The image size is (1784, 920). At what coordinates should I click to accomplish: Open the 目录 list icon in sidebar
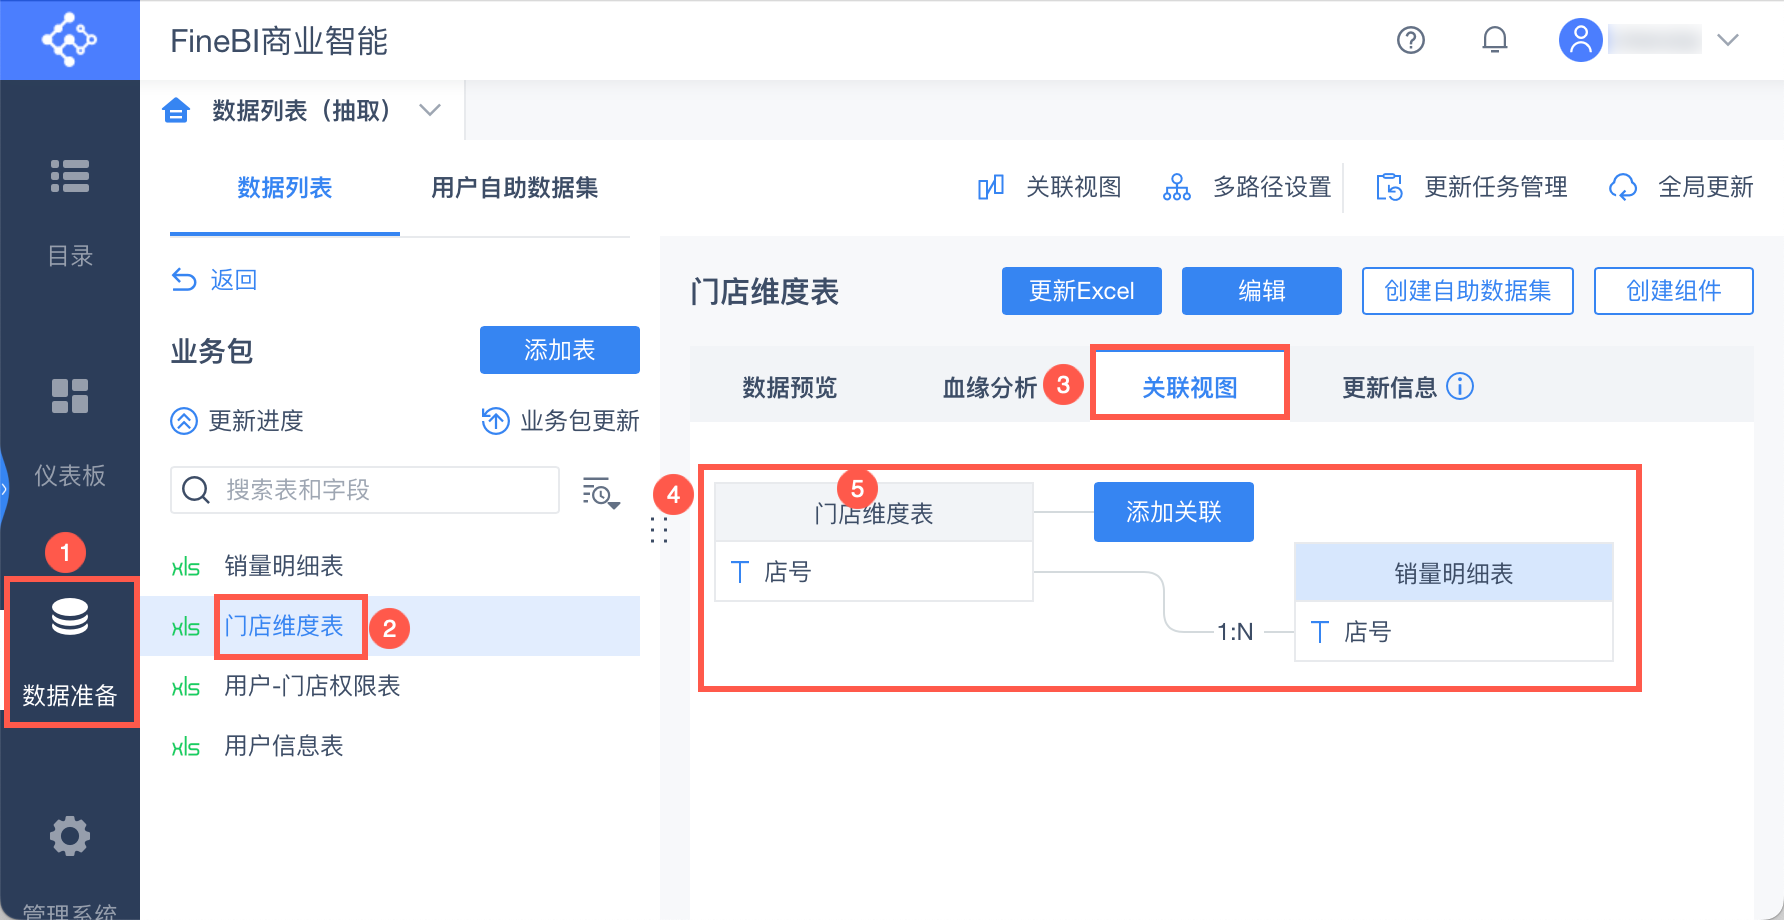[70, 176]
